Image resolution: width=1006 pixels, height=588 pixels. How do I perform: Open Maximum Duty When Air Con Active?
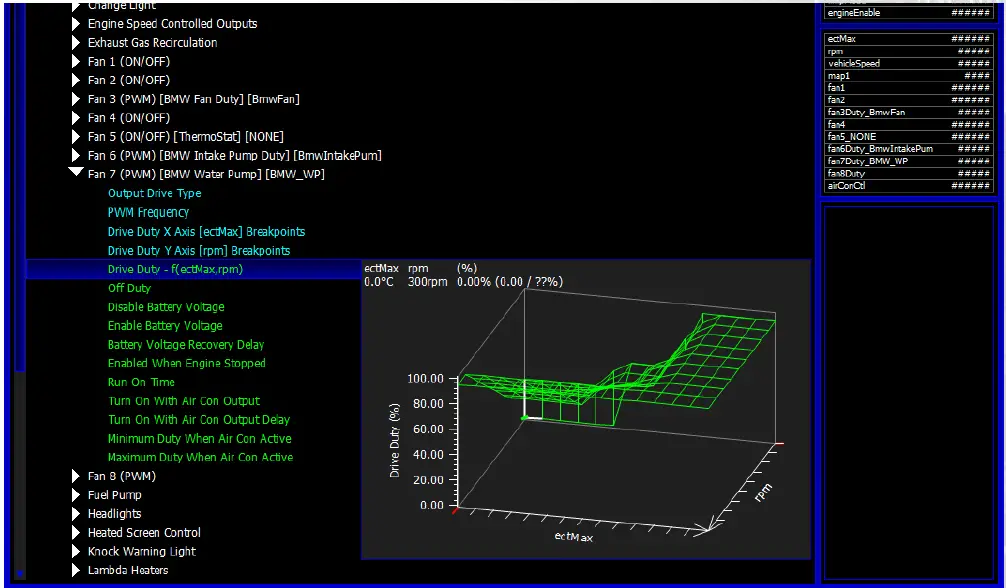[x=200, y=457]
